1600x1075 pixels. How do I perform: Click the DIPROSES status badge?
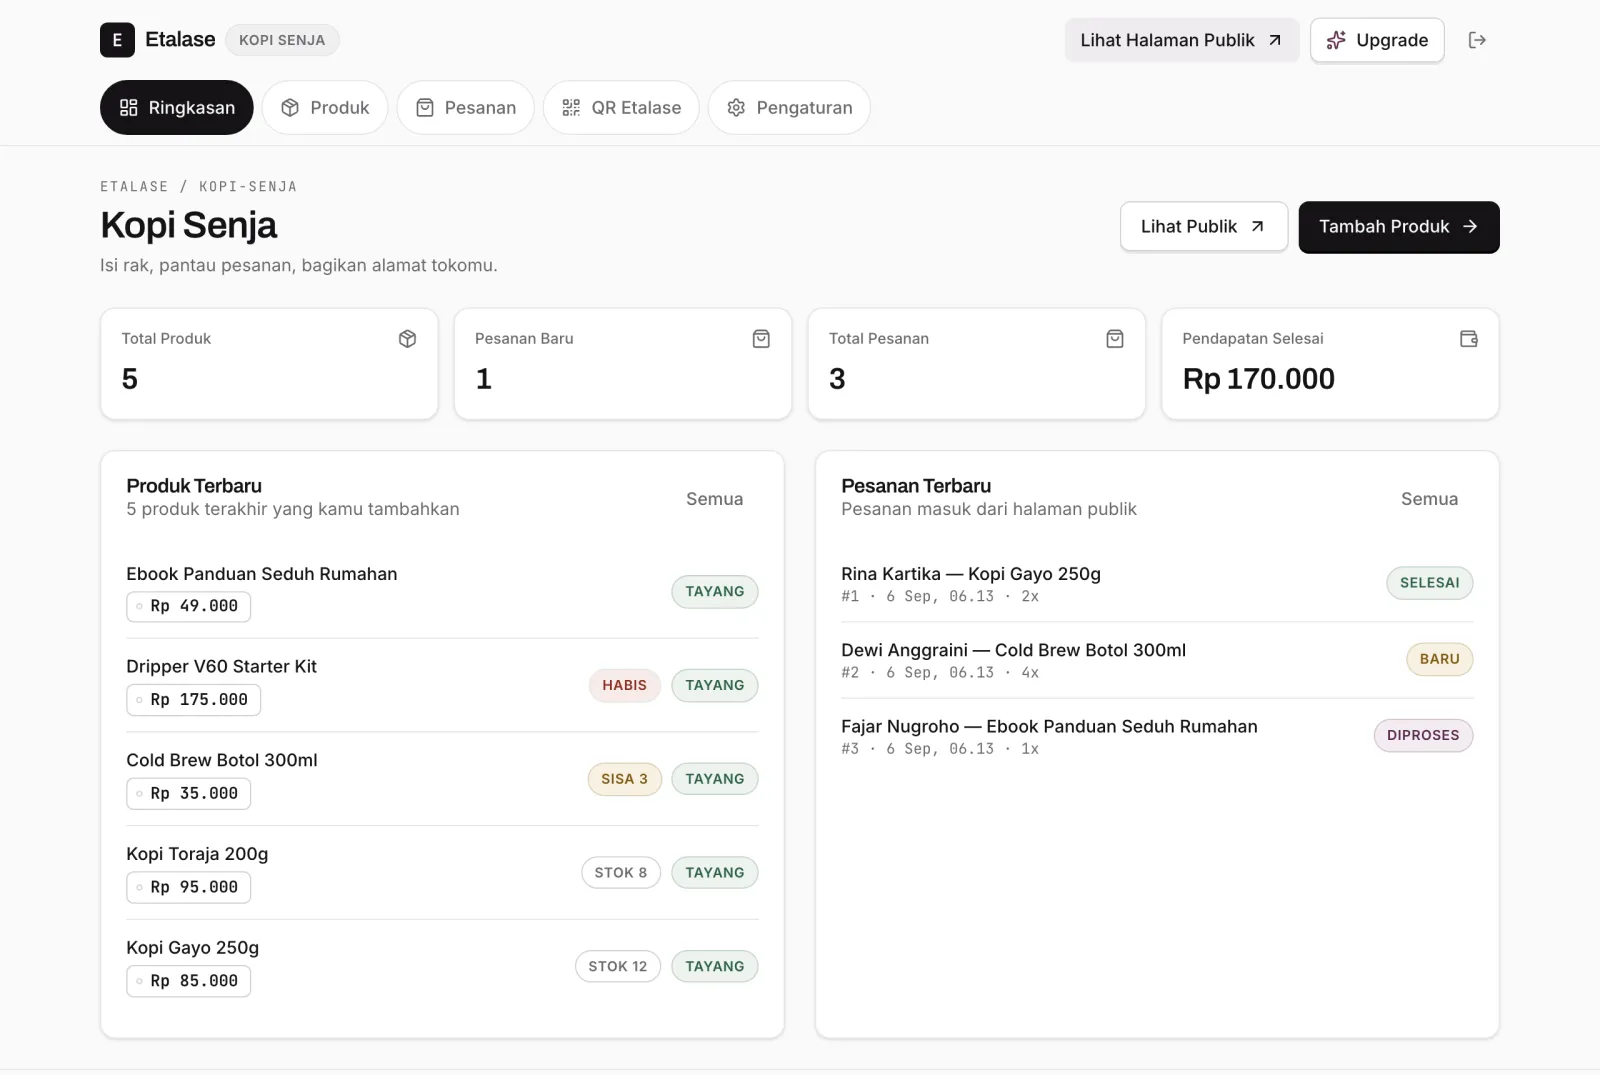coord(1423,735)
